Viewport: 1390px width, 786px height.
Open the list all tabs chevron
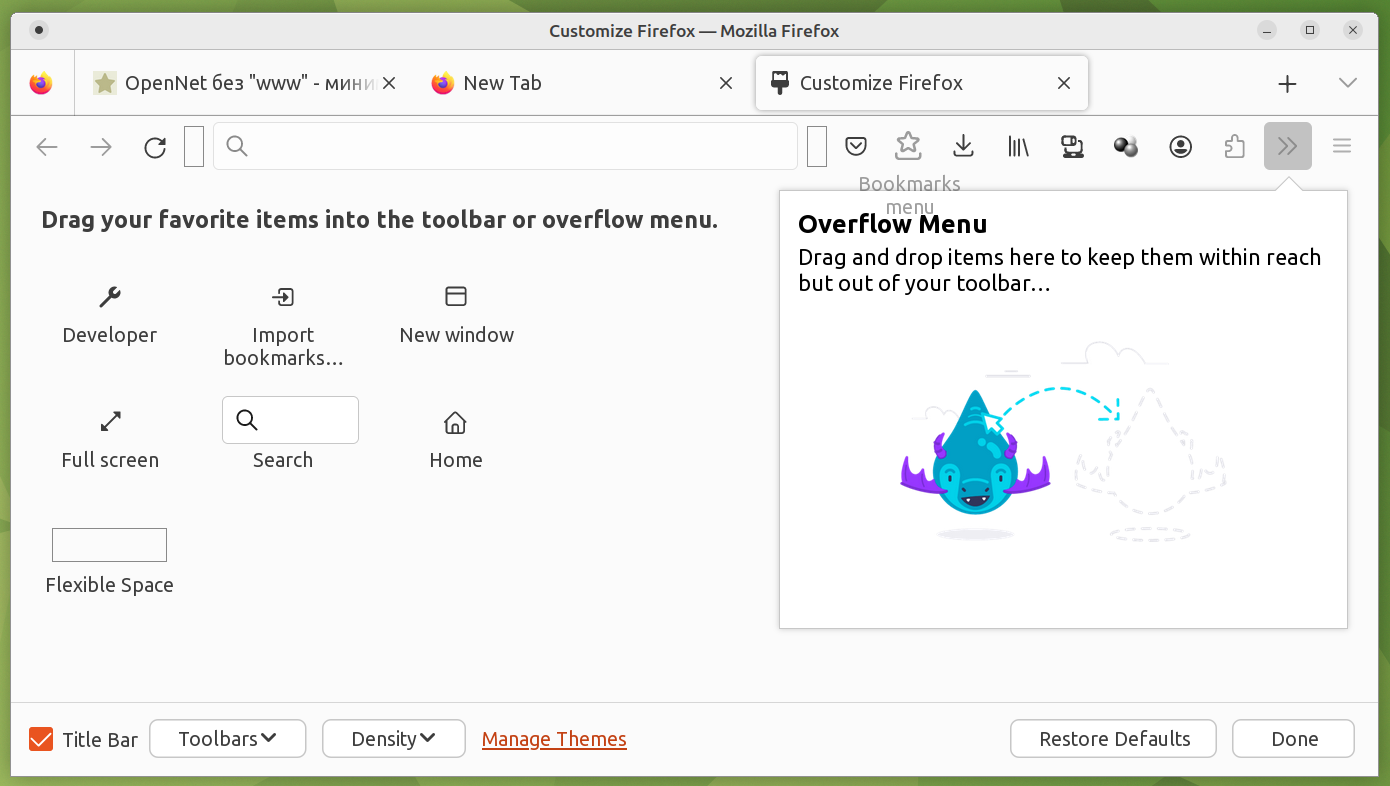click(1348, 83)
